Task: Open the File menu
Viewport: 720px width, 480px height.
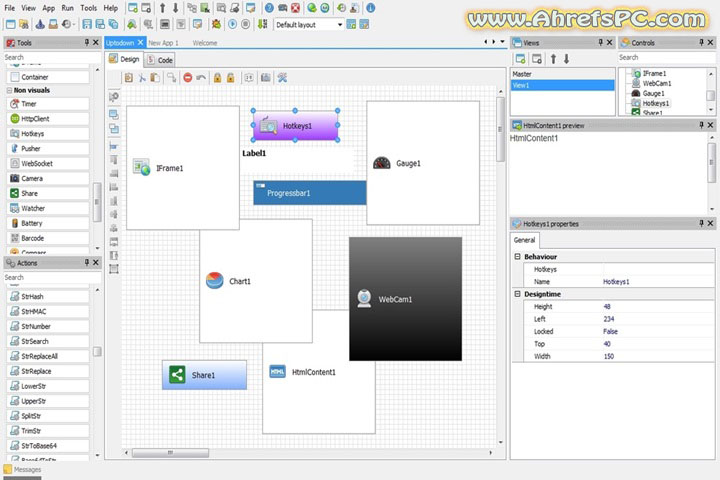Action: click(9, 8)
